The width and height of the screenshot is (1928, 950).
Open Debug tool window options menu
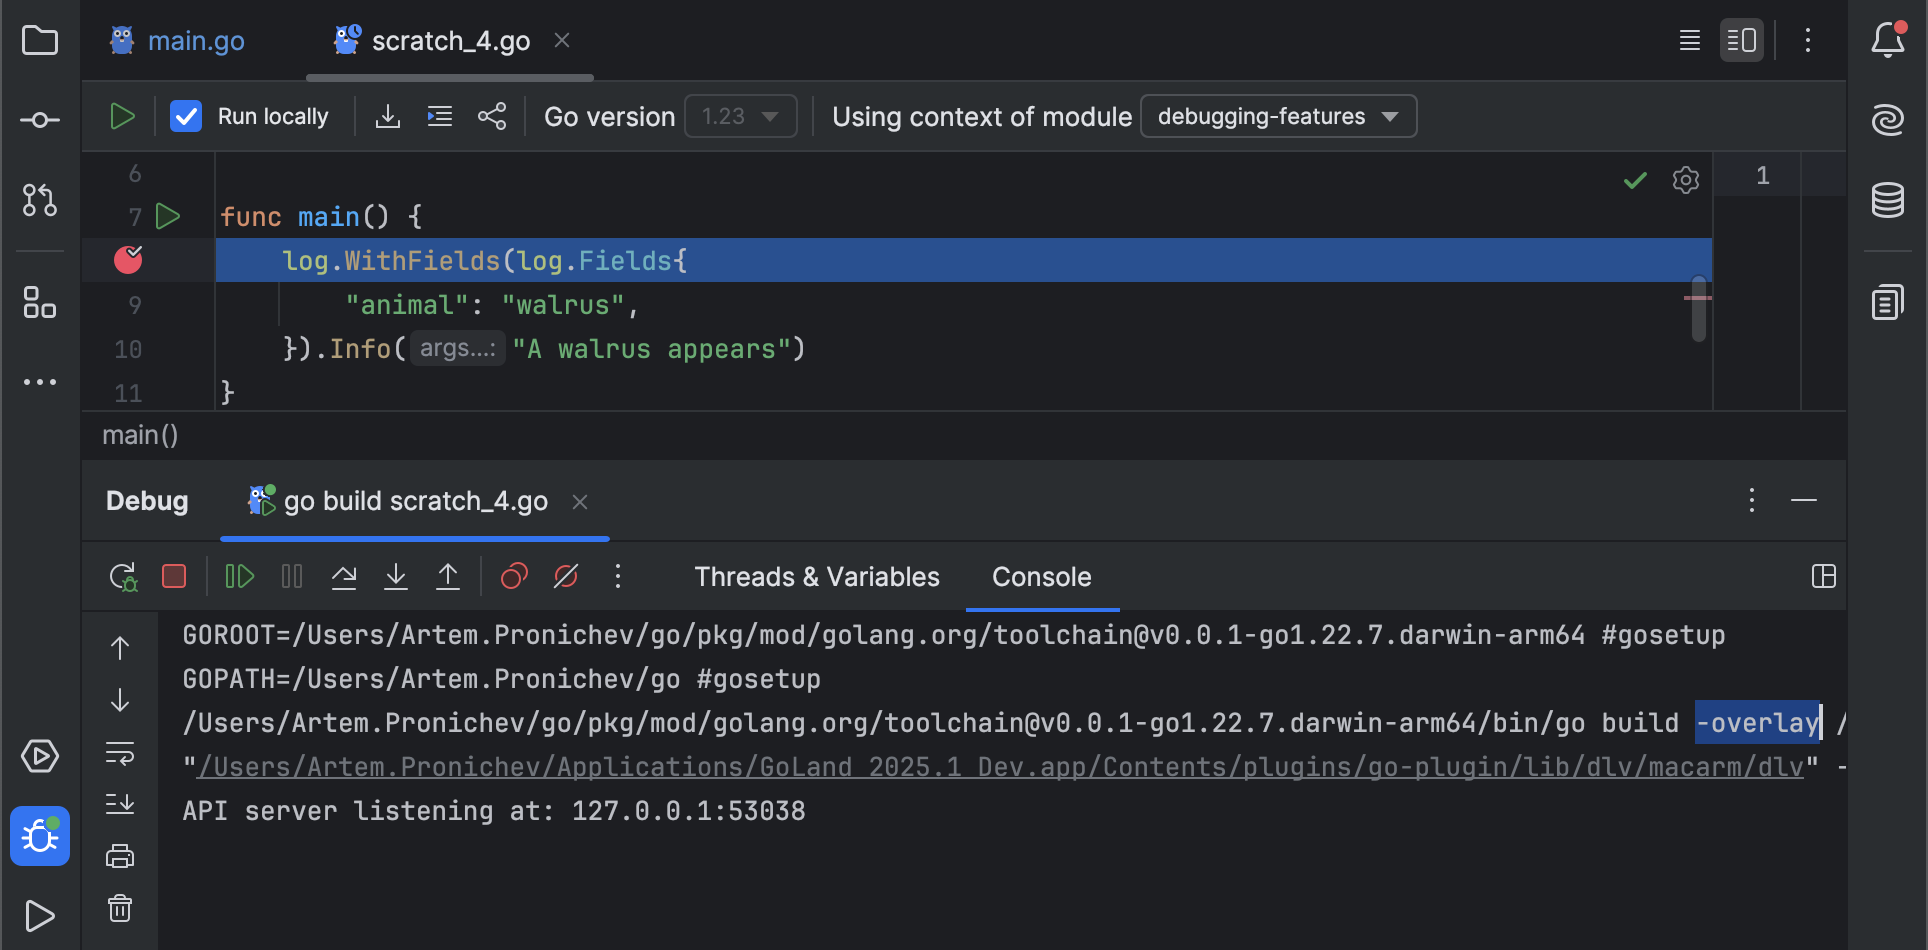click(1752, 501)
